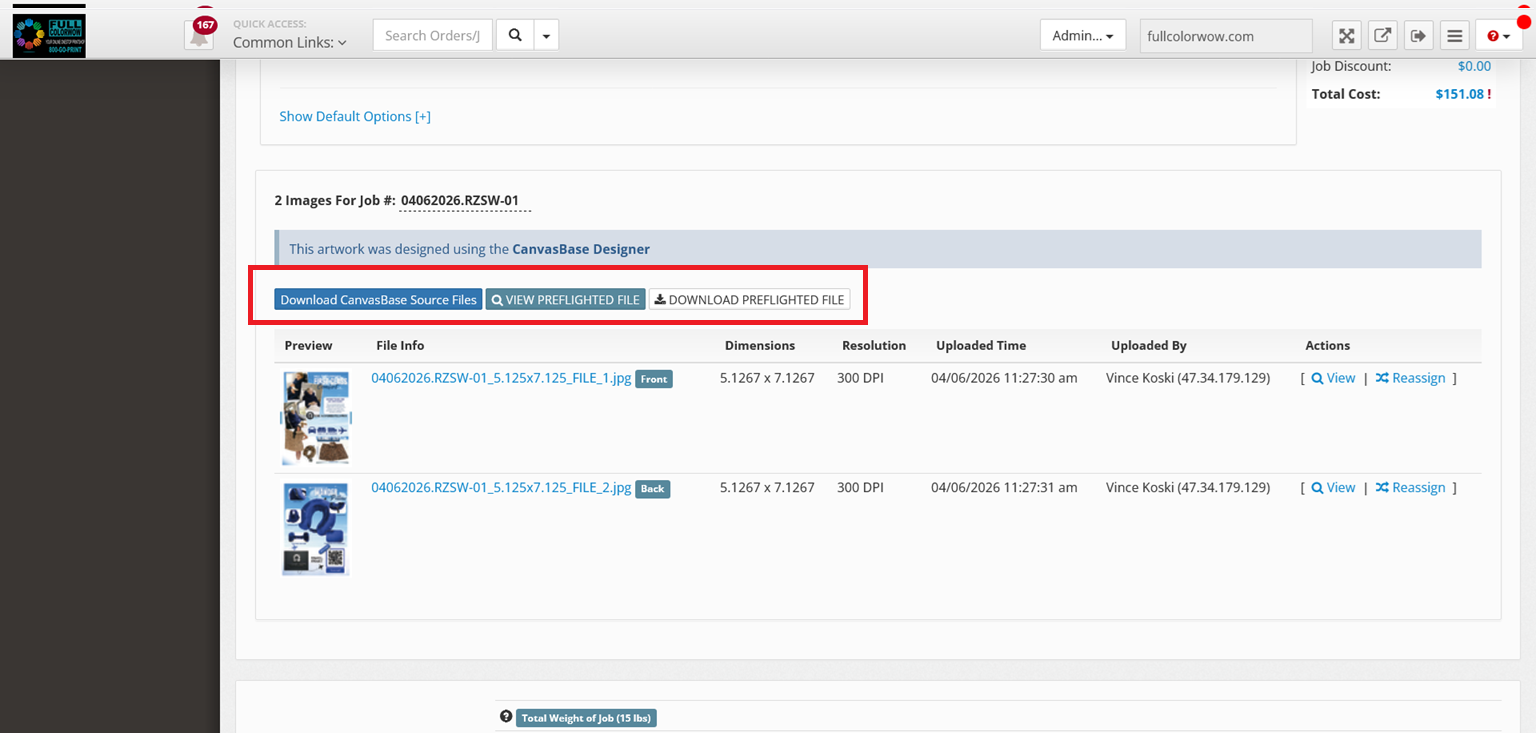
Task: Open the search options caret dropdown
Action: (x=546, y=35)
